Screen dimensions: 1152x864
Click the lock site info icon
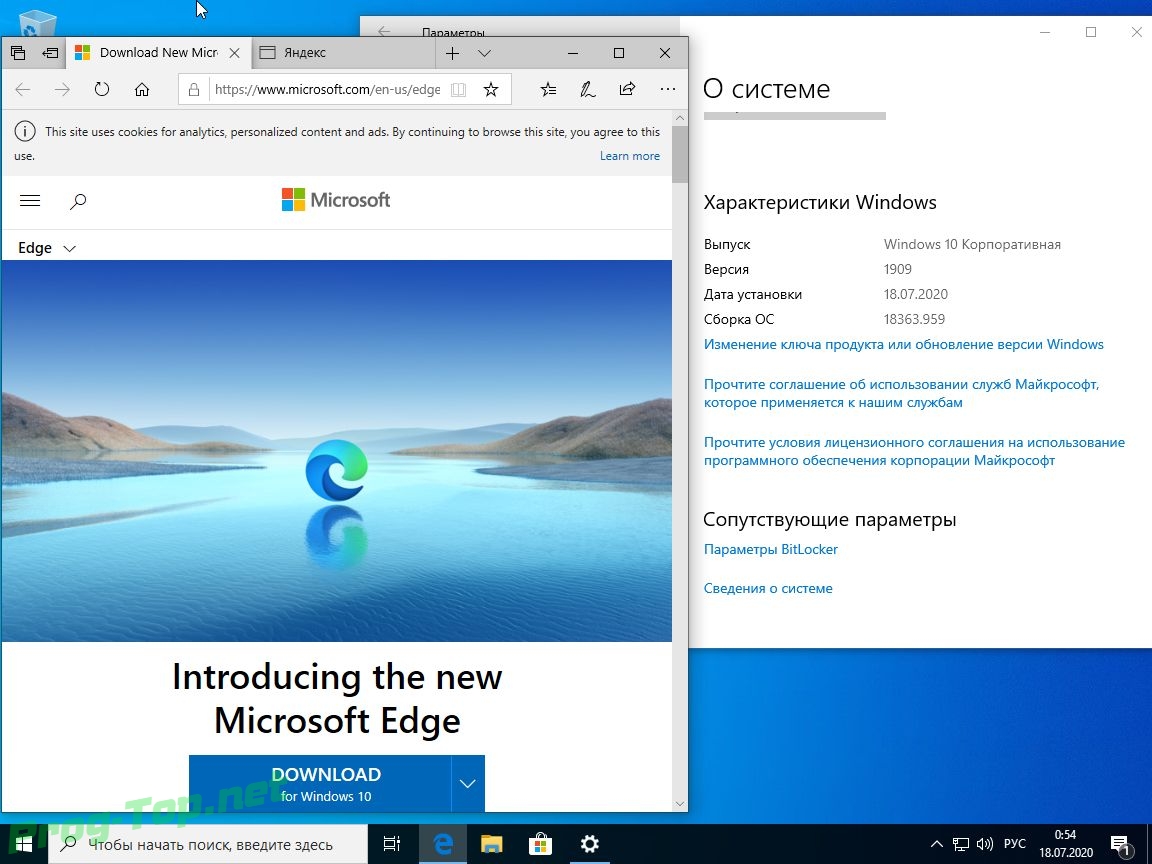[194, 90]
